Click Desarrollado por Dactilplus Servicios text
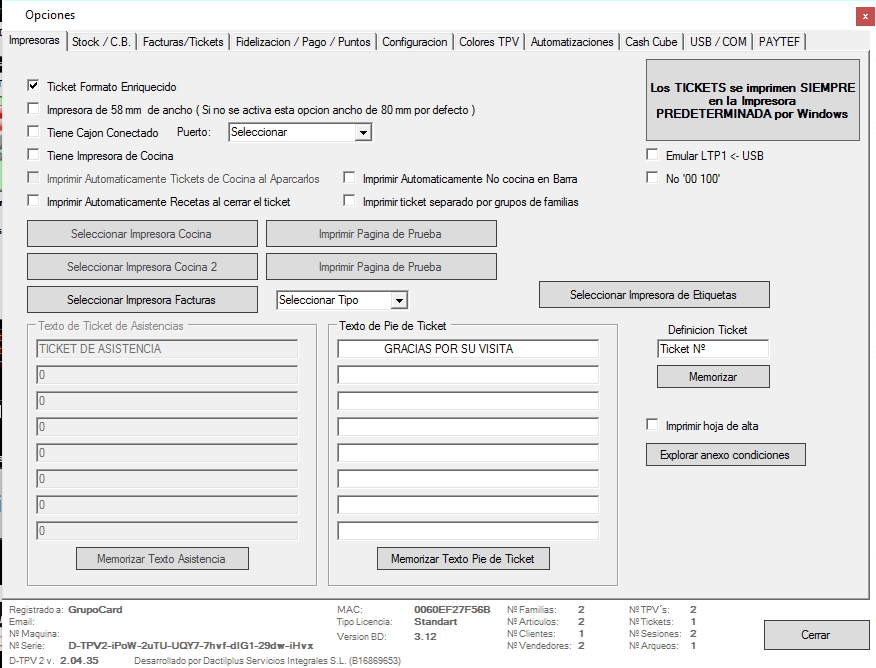Image resolution: width=876 pixels, height=668 pixels. tap(267, 661)
